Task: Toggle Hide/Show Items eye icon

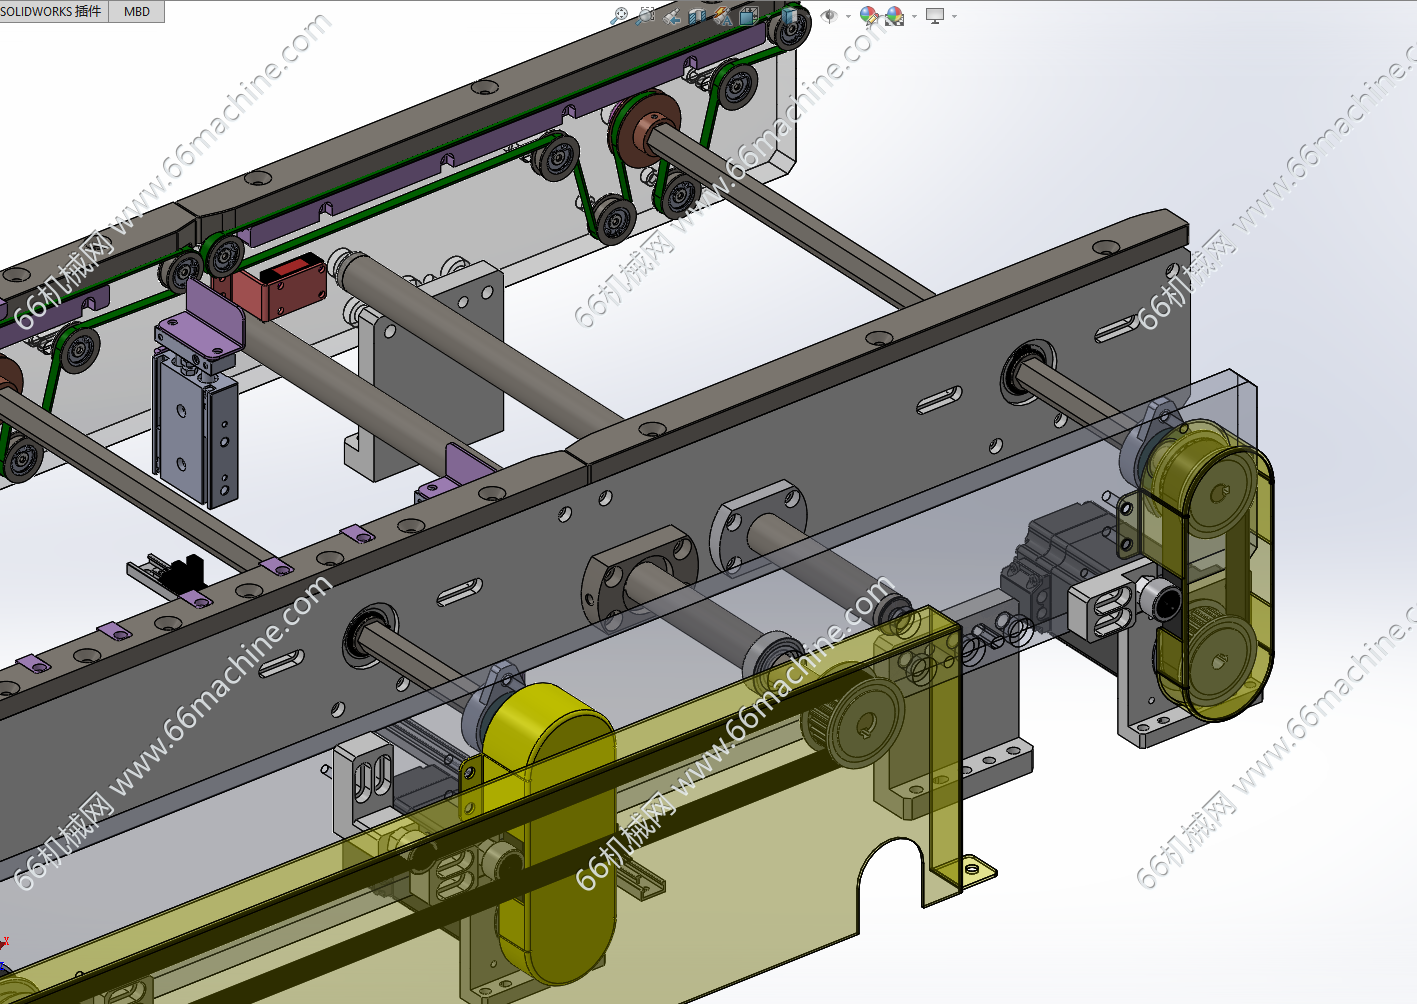Action: pyautogui.click(x=828, y=15)
